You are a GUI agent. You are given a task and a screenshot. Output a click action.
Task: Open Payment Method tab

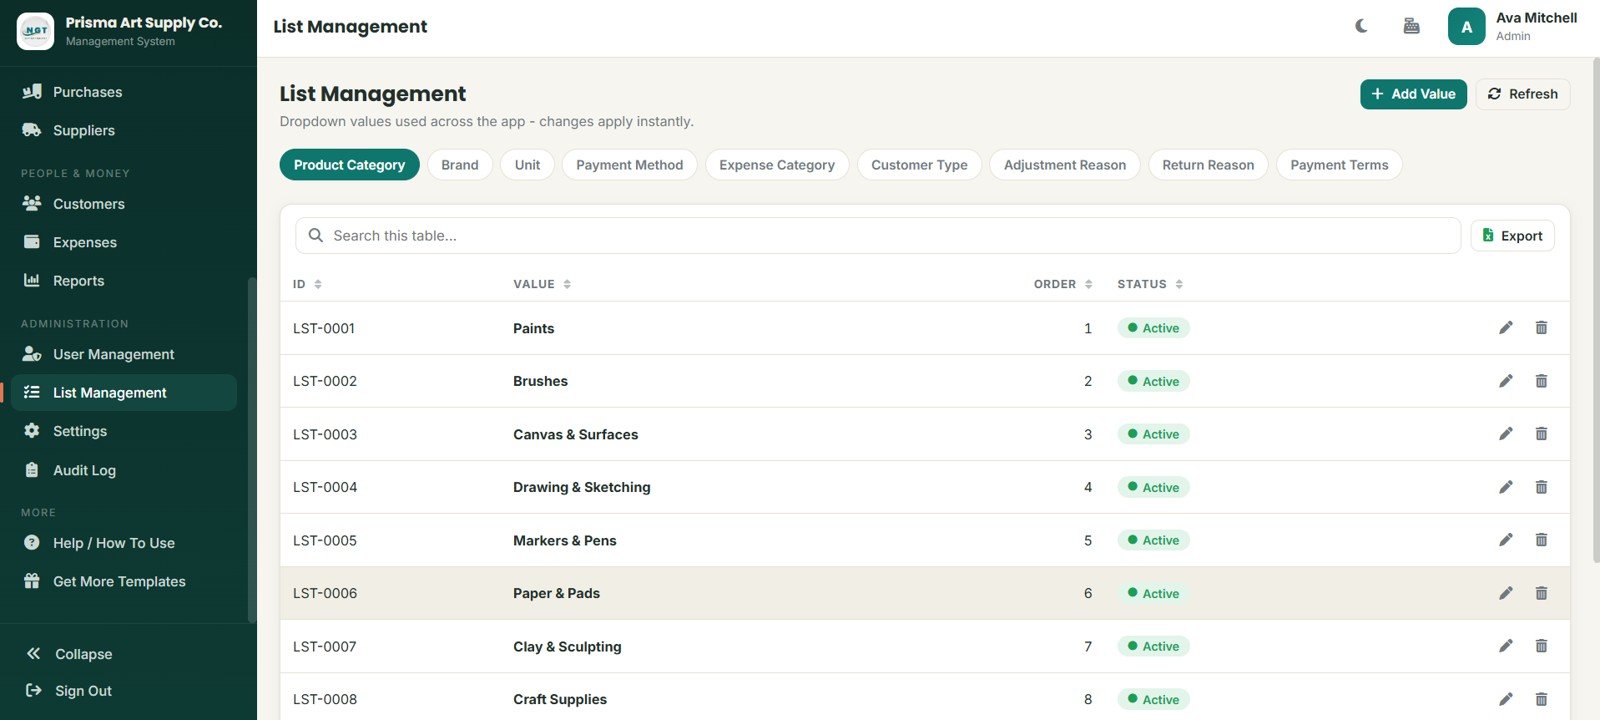(630, 165)
